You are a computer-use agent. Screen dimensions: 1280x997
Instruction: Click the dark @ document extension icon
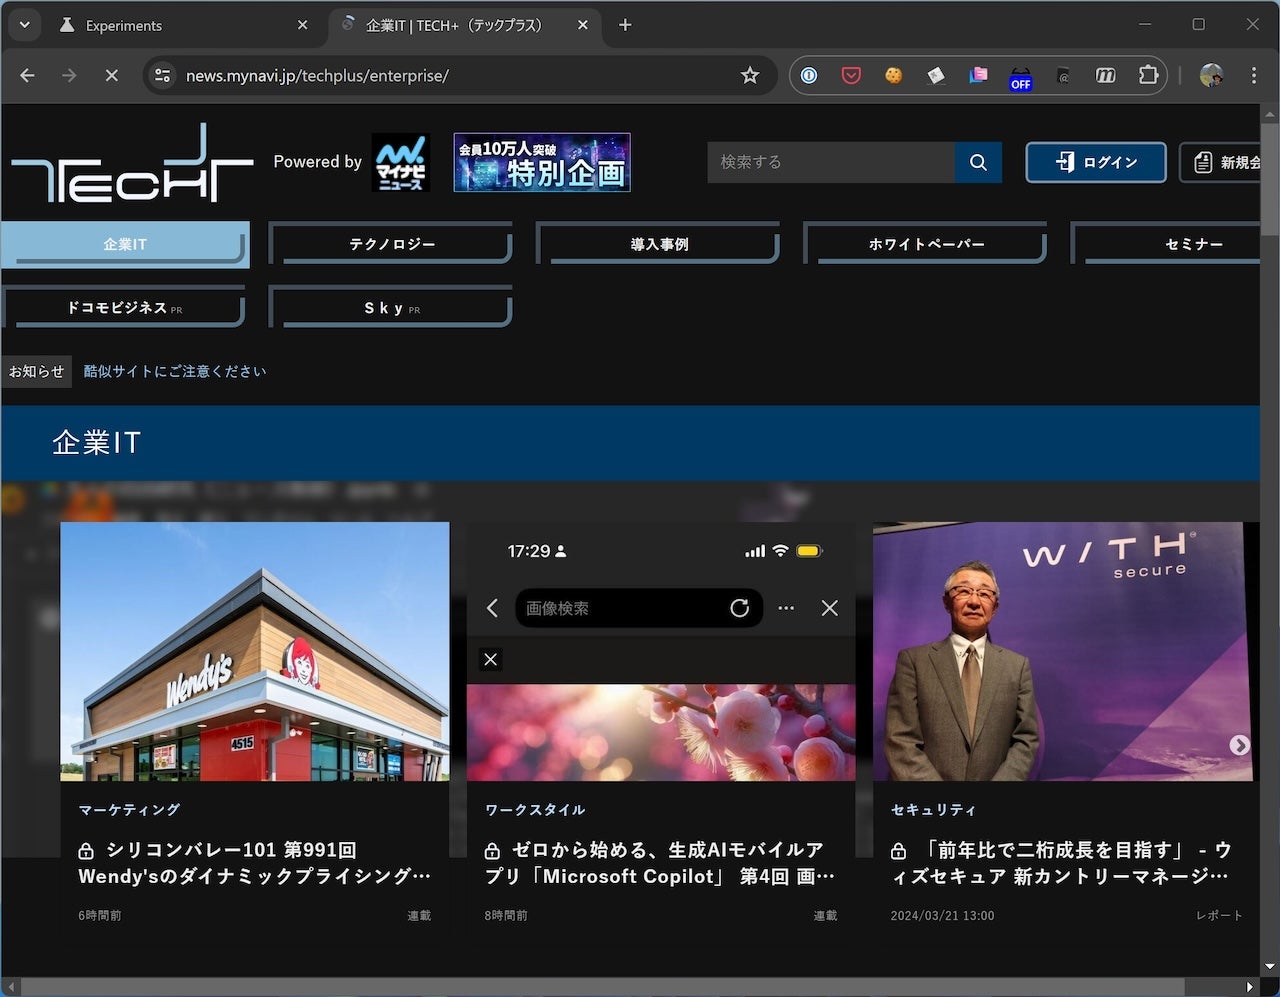click(1063, 75)
